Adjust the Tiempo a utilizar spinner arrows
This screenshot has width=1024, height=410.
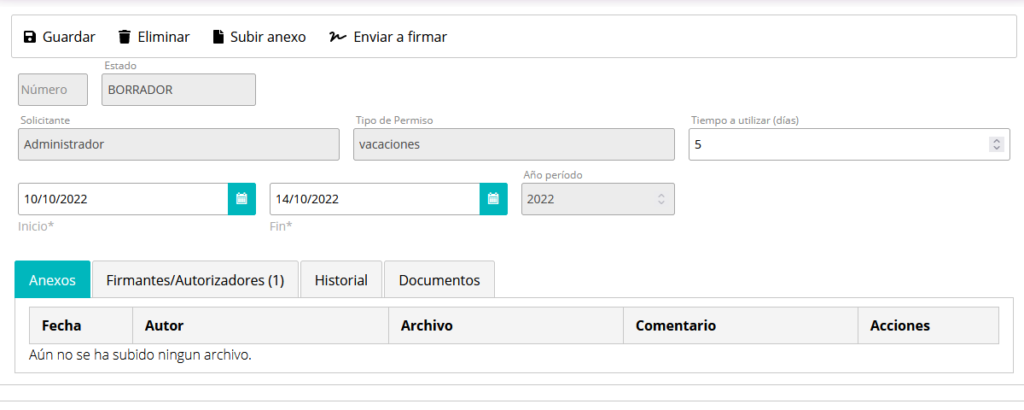coord(997,144)
